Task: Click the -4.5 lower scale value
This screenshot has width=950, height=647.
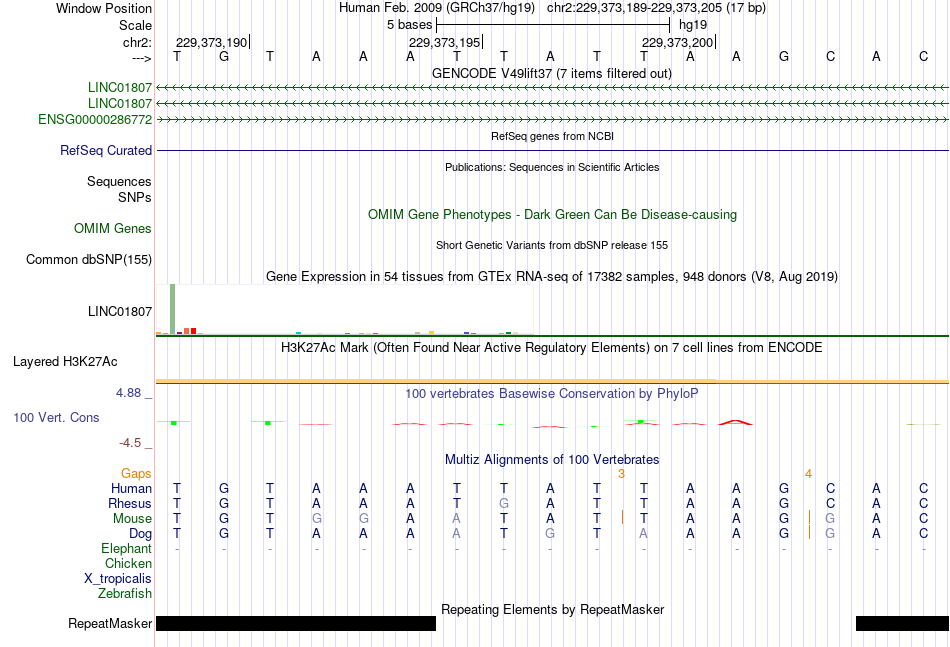Action: [x=130, y=443]
